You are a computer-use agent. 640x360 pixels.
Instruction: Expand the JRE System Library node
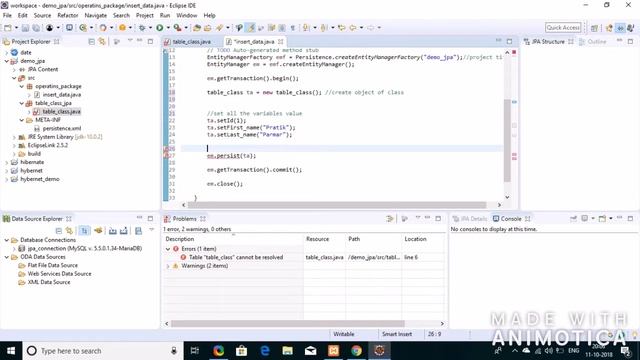click(14, 137)
